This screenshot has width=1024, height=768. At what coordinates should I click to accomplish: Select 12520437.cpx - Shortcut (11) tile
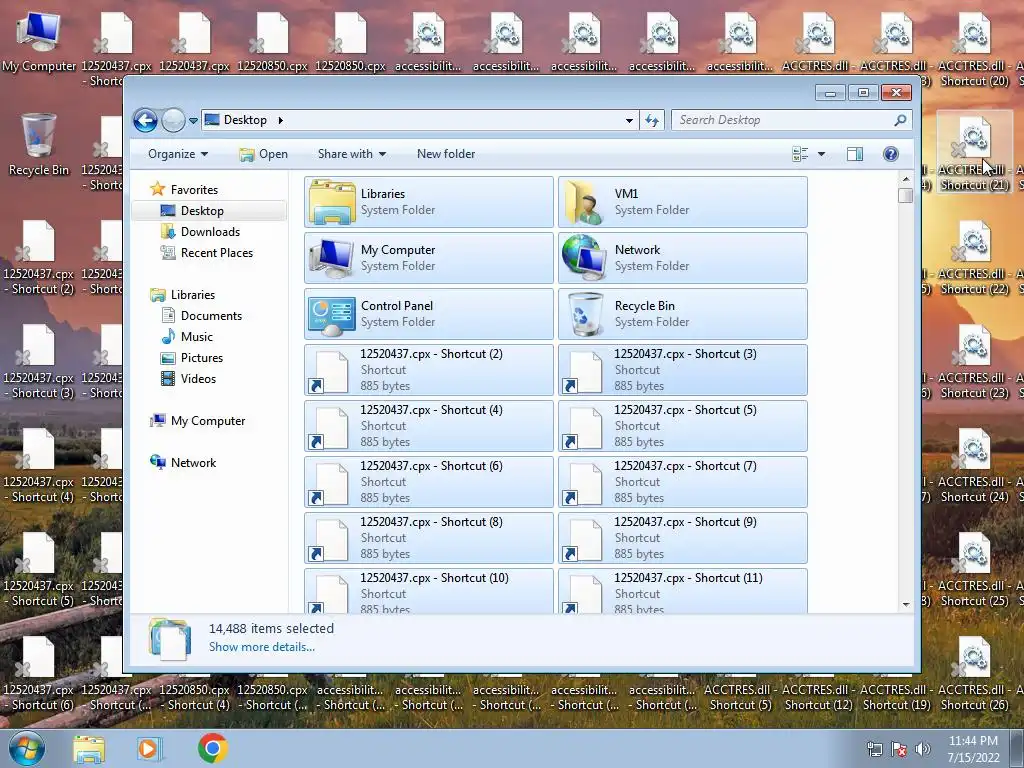pyautogui.click(x=683, y=591)
